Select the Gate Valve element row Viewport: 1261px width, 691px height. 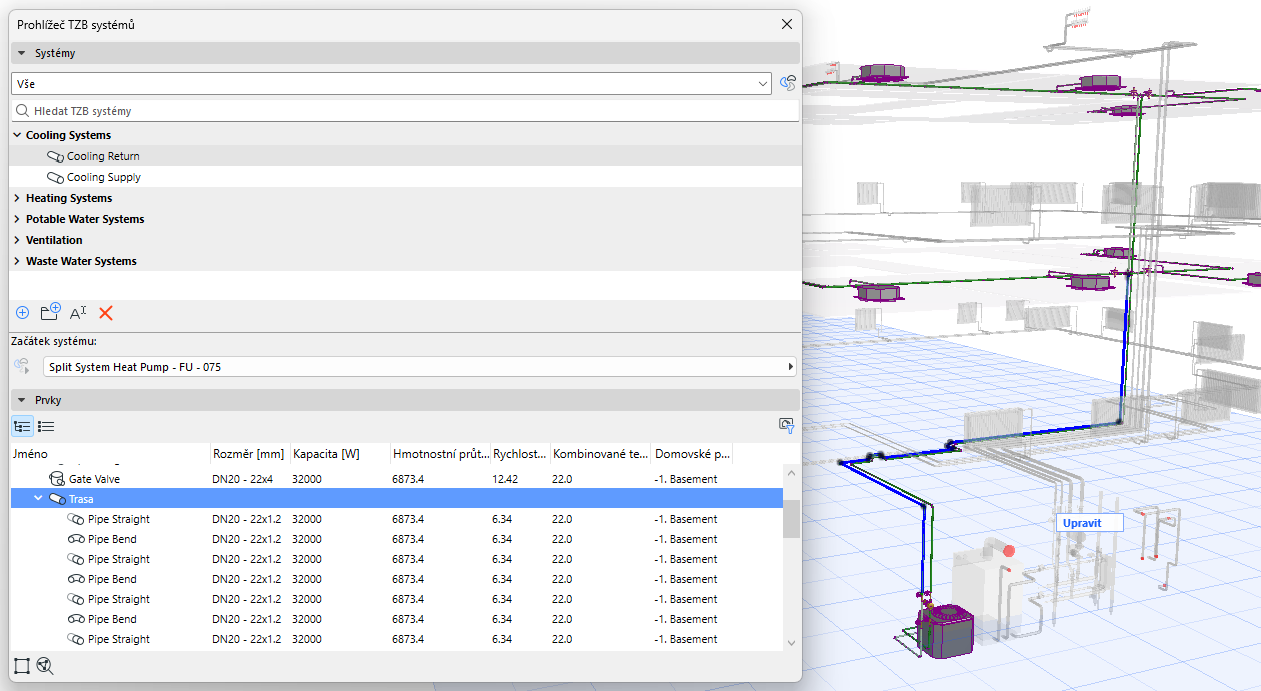396,479
